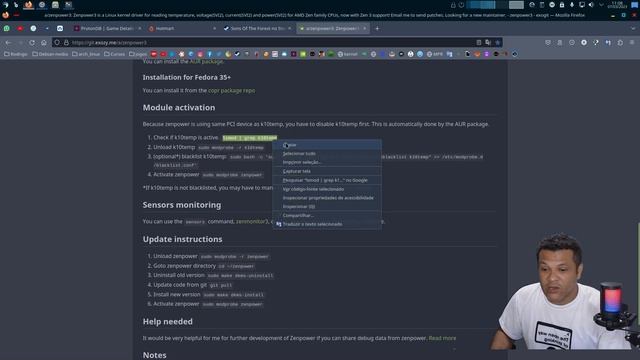
Task: Expand the list-all-tabs dropdown arrow
Action: pyautogui.click(x=633, y=29)
